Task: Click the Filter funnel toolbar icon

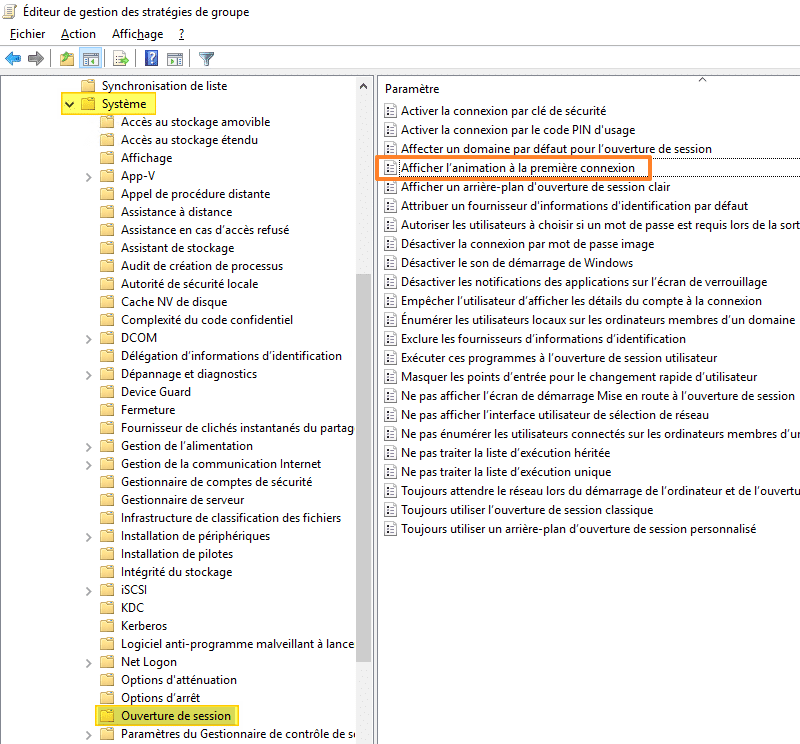Action: click(x=206, y=58)
